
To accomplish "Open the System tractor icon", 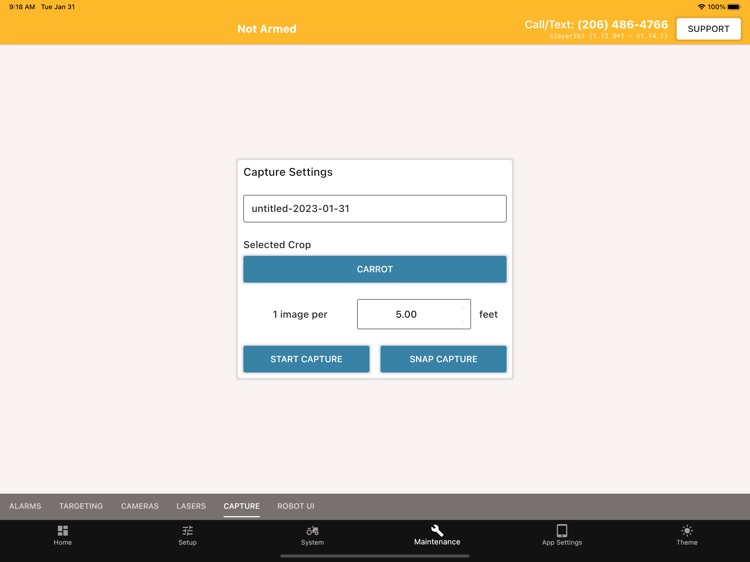I will coord(312,530).
